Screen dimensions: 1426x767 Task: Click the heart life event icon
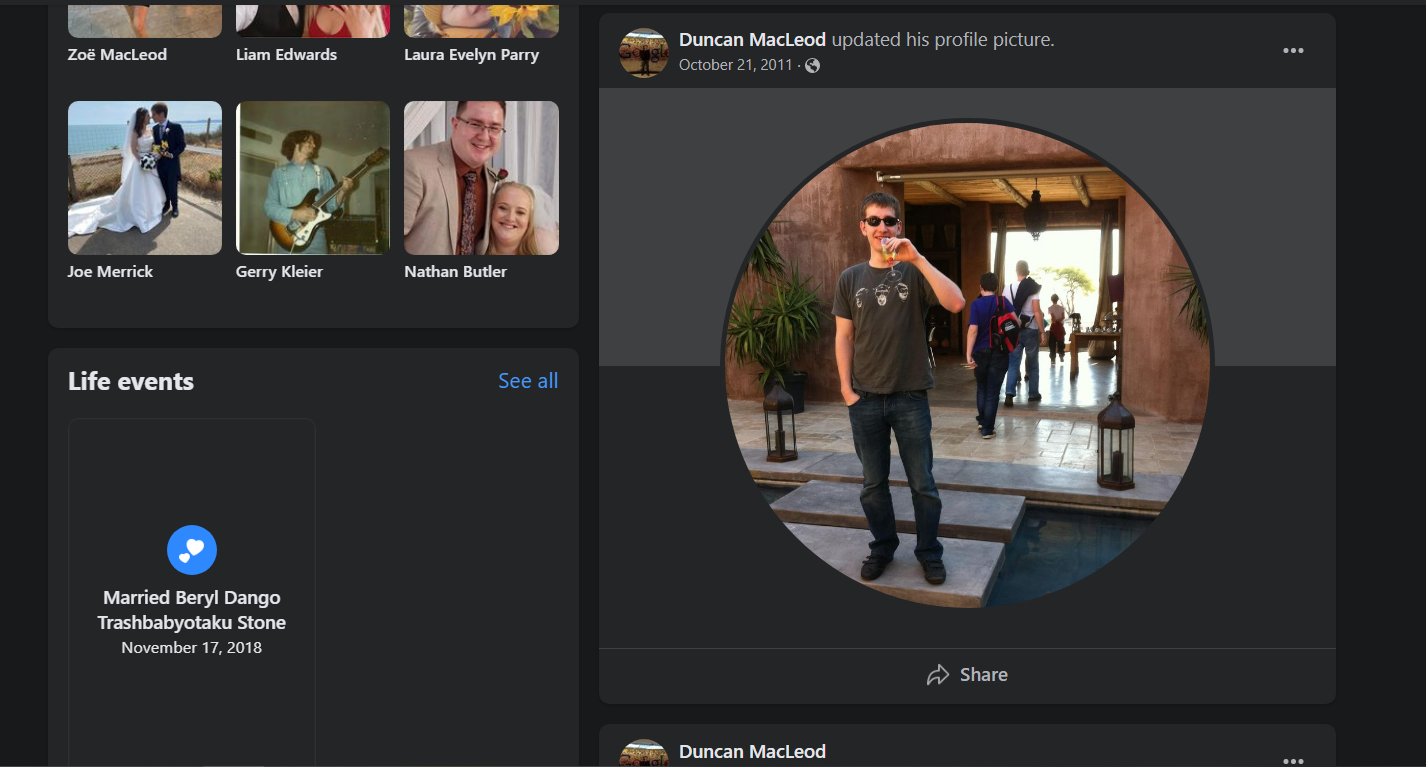click(192, 550)
